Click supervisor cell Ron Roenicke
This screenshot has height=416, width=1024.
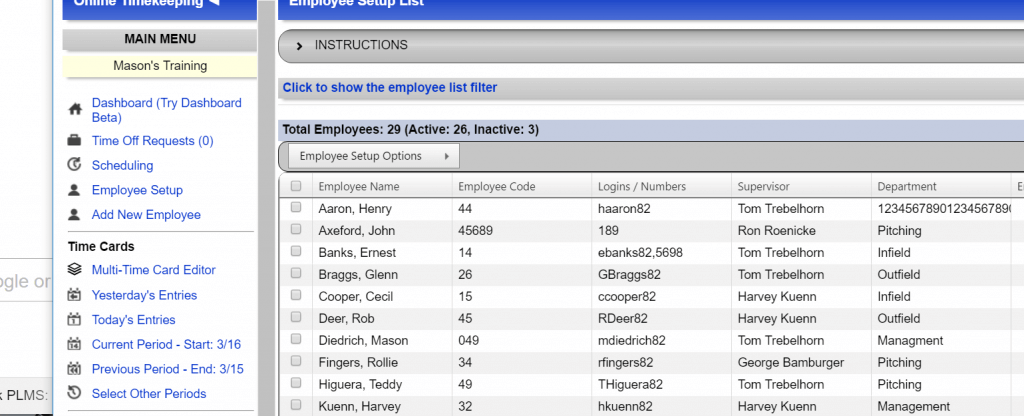tap(776, 231)
